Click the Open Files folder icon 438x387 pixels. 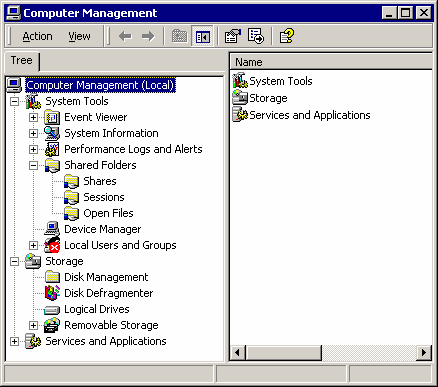[71, 213]
